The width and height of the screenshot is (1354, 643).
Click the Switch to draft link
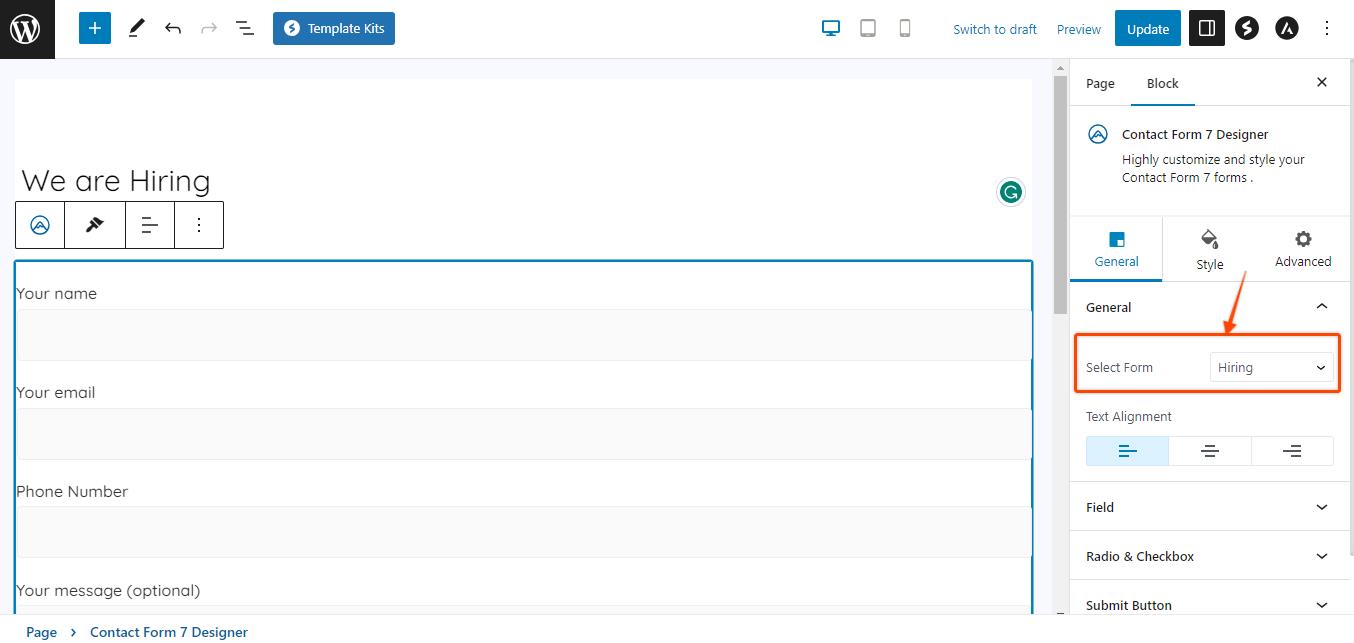pos(994,29)
